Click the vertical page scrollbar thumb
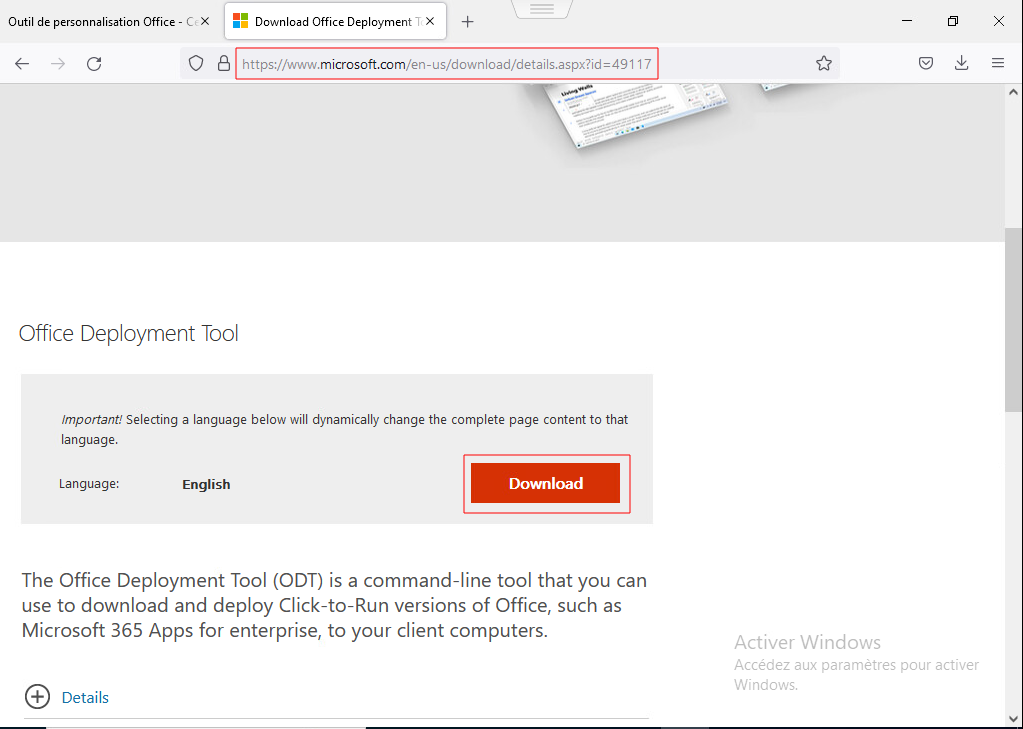 tap(1013, 320)
